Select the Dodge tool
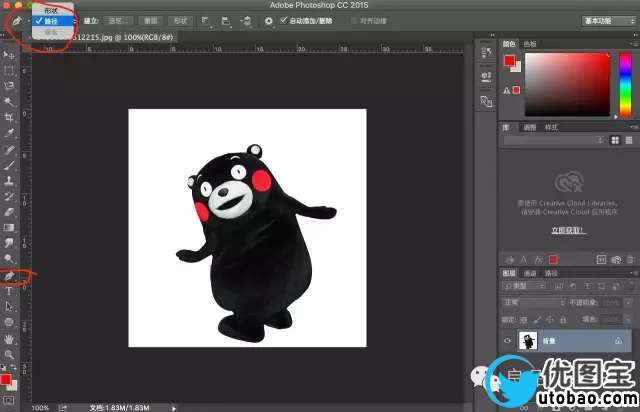640x412 pixels. click(9, 259)
